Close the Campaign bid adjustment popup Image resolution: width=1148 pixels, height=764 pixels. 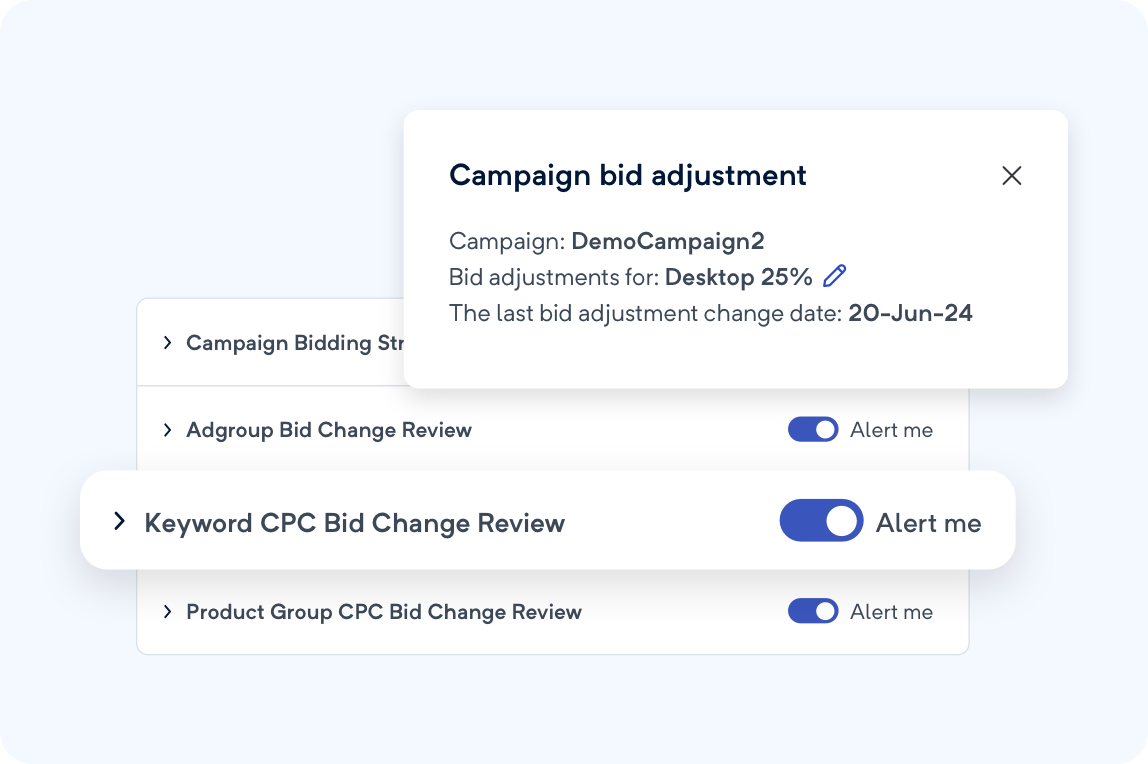tap(1012, 176)
